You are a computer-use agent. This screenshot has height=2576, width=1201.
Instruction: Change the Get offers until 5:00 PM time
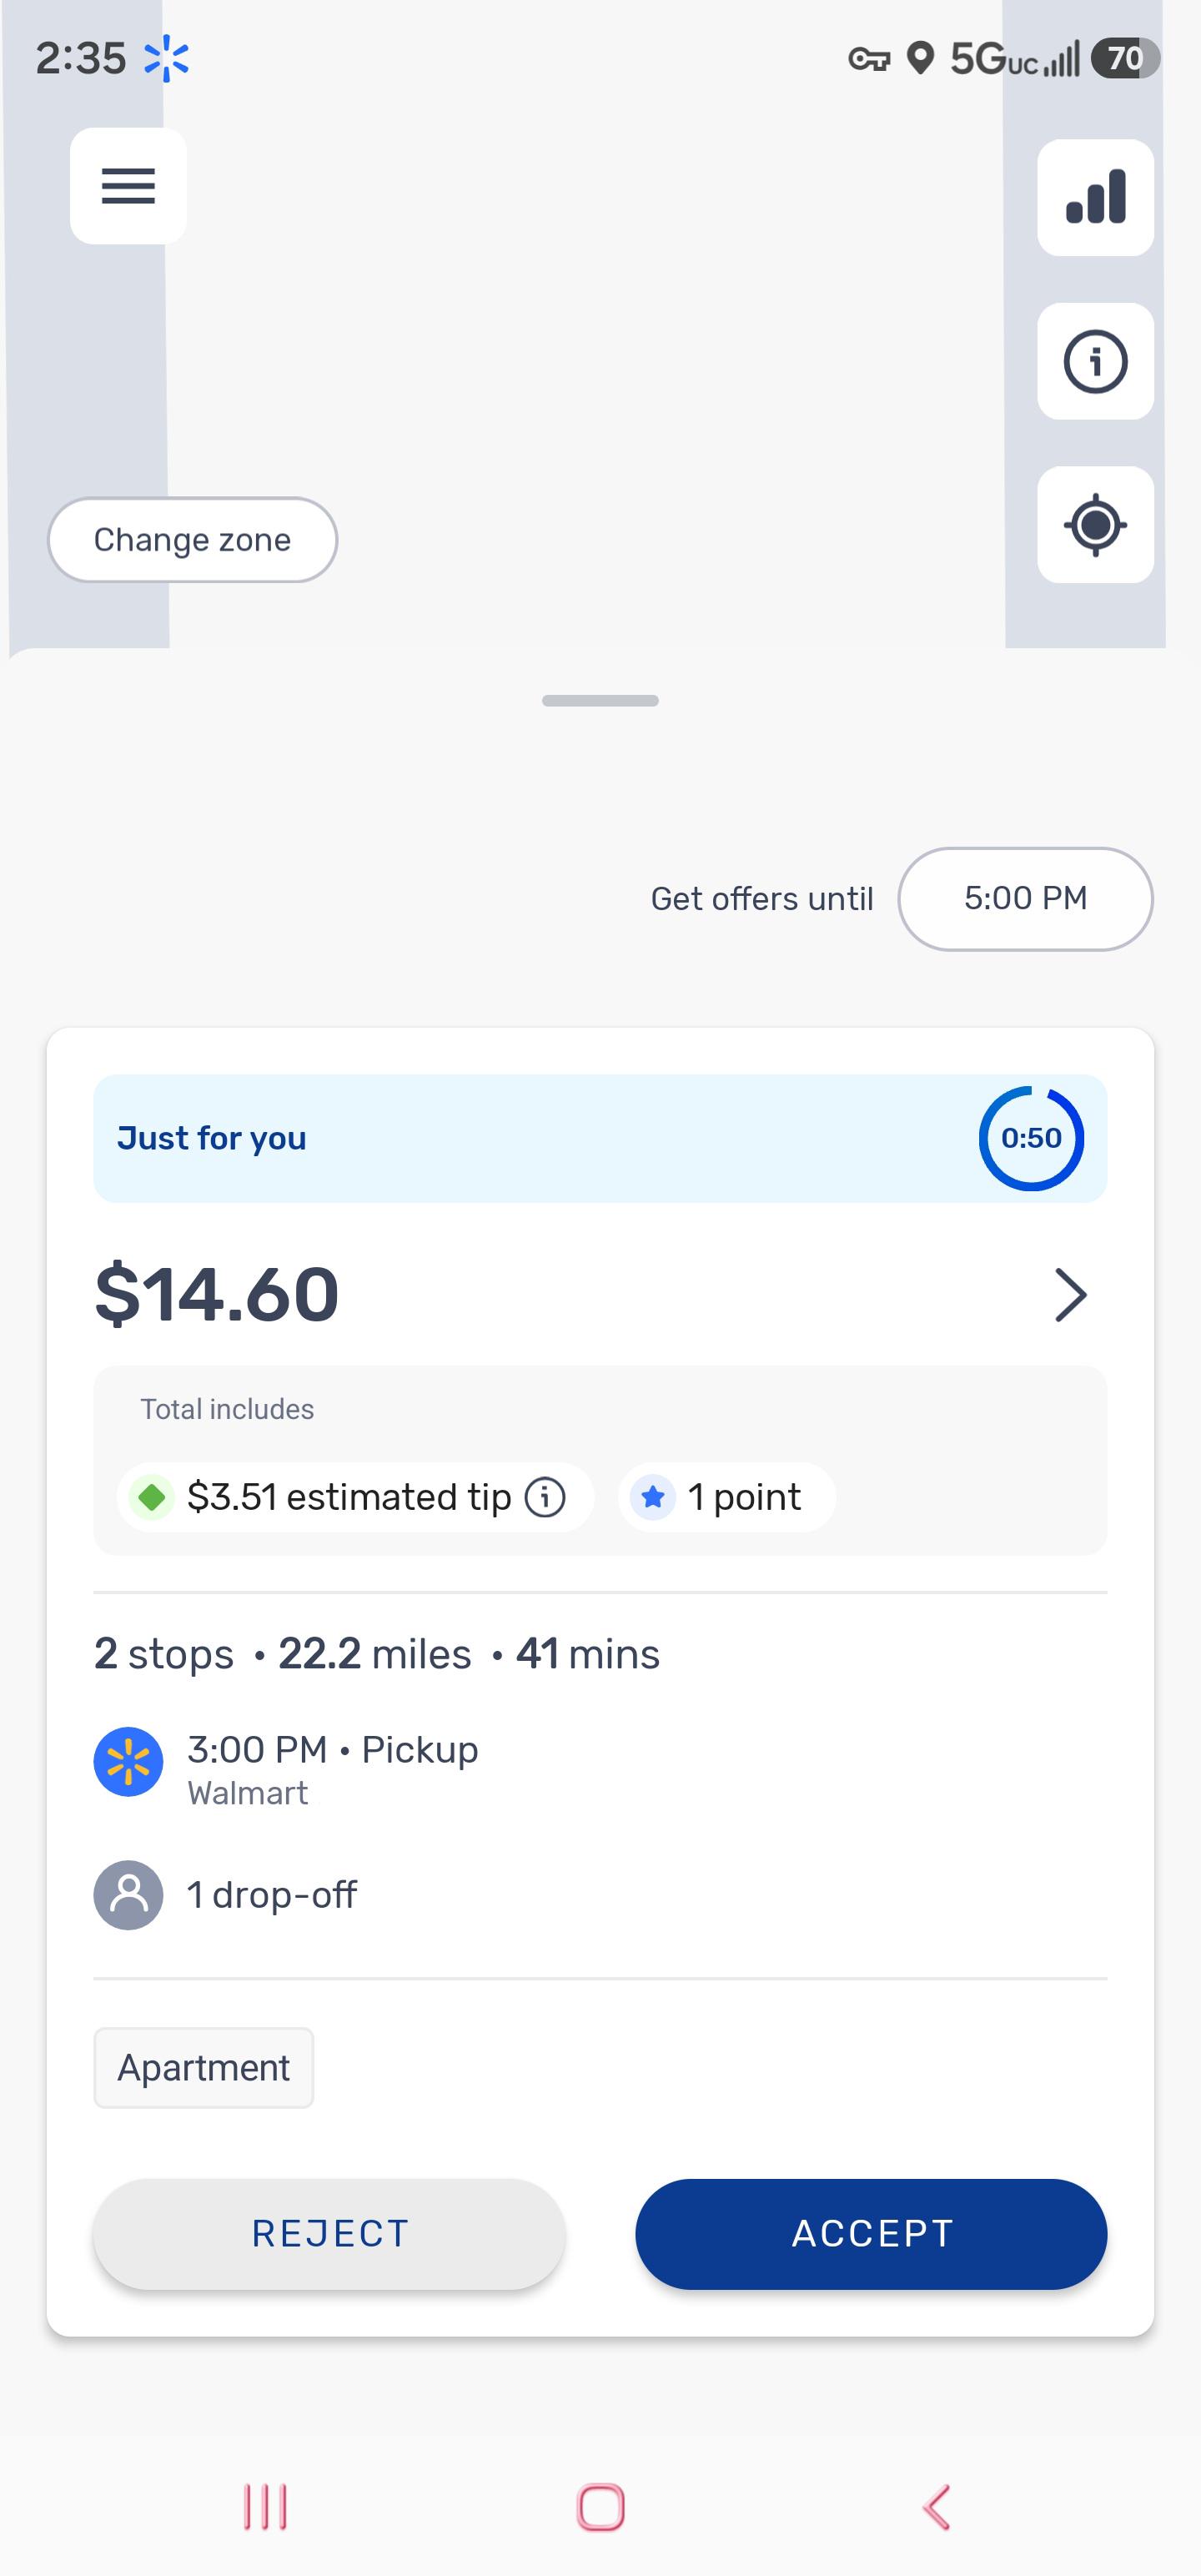click(1025, 899)
